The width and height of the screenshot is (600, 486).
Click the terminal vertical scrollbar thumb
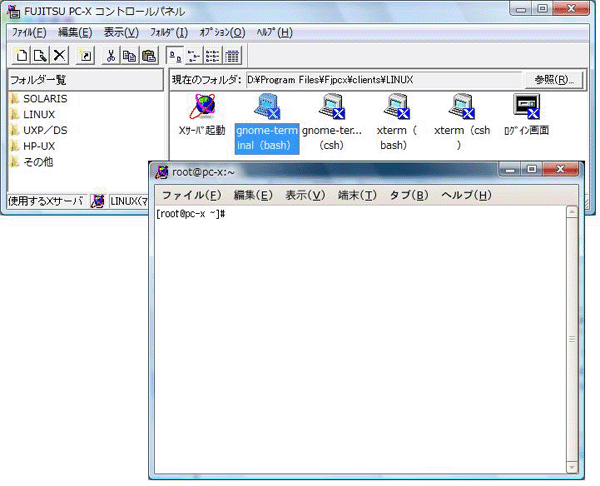coord(572,339)
